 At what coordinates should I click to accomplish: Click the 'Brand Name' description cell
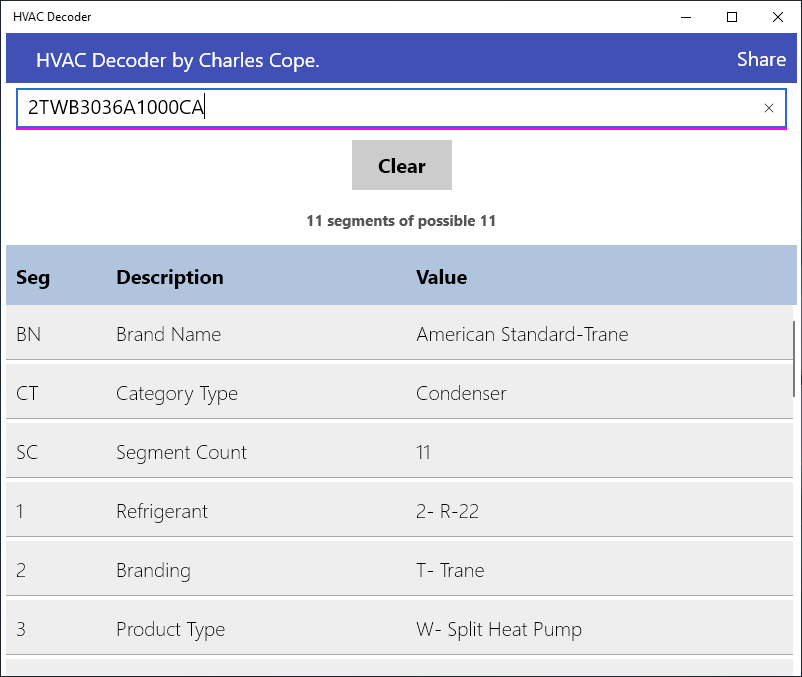coord(168,334)
